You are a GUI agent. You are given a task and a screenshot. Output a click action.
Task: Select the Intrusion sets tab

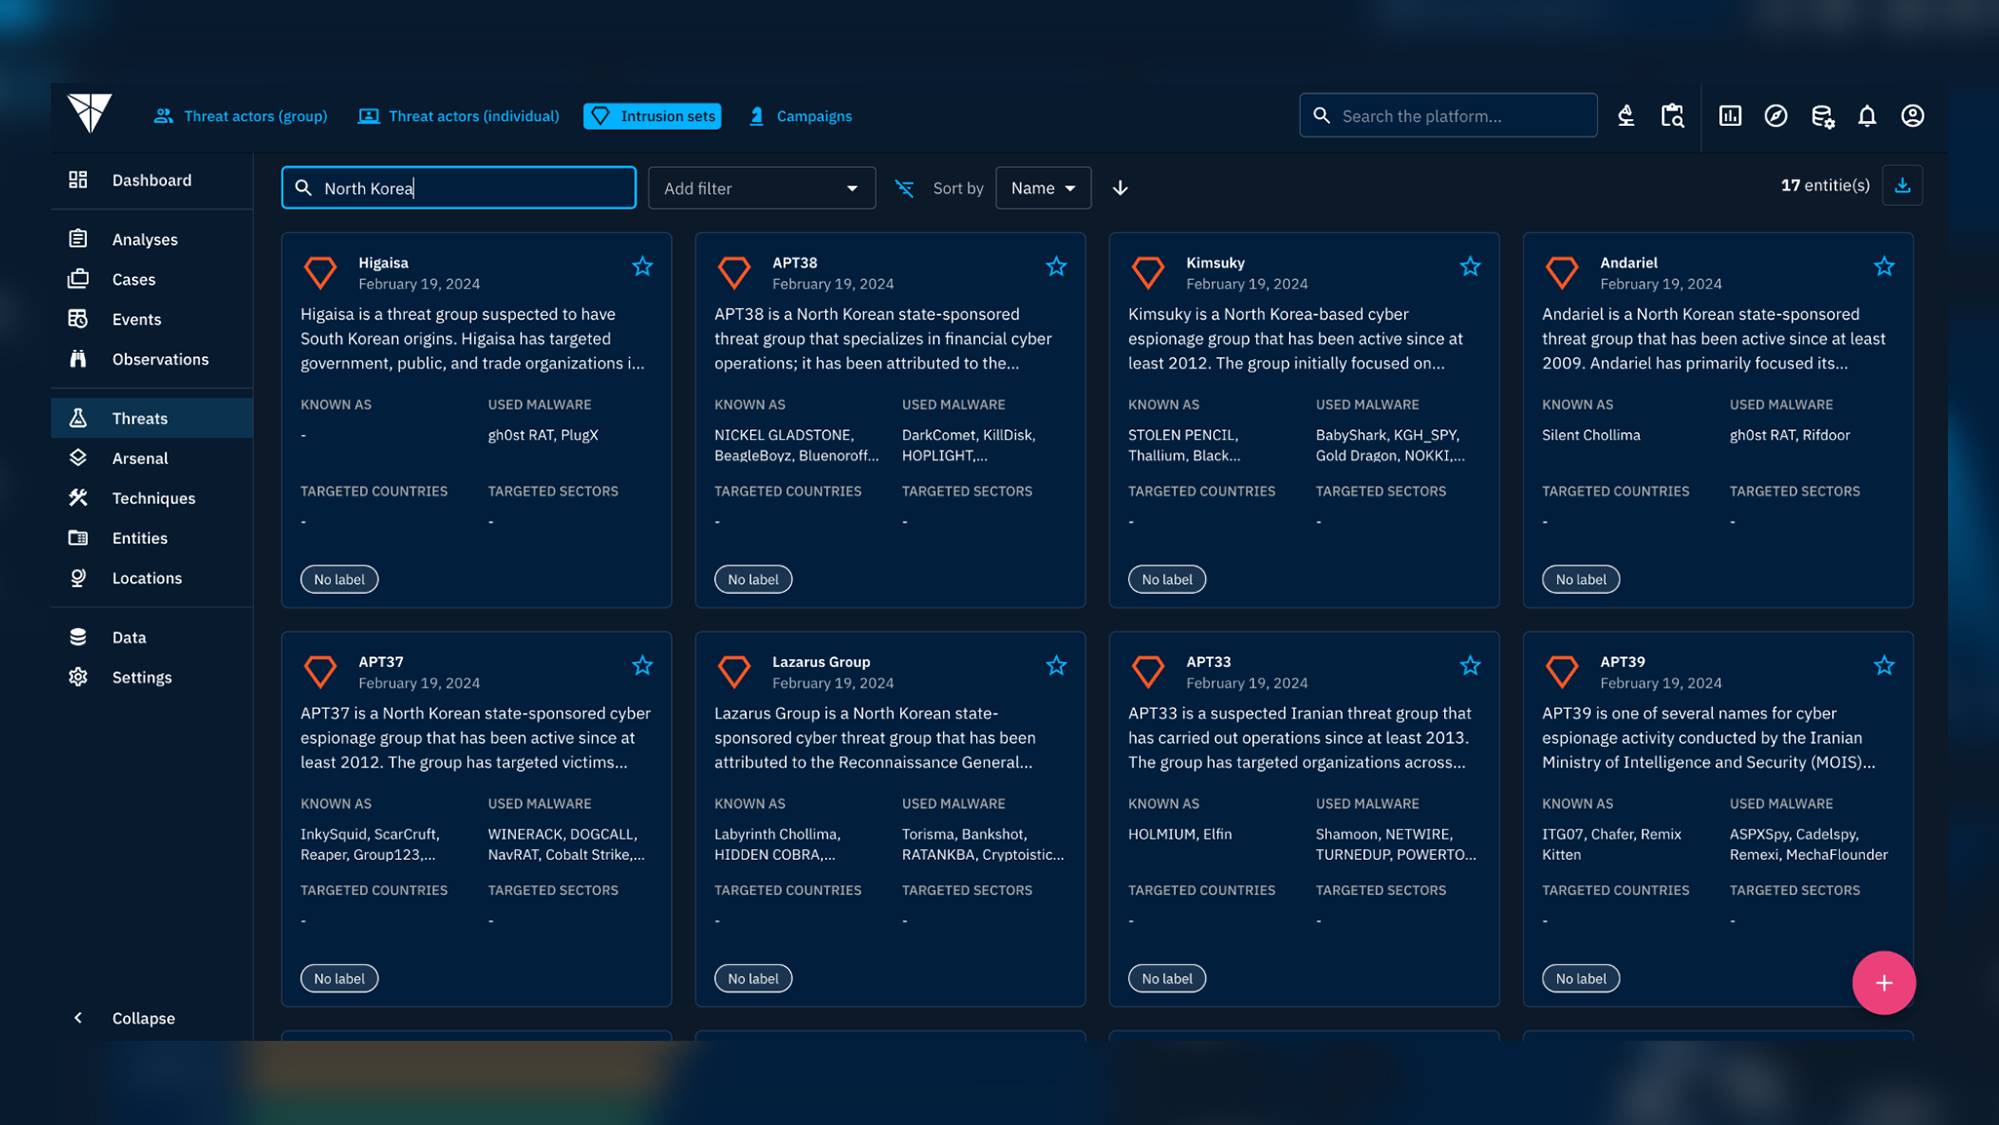[x=652, y=116]
